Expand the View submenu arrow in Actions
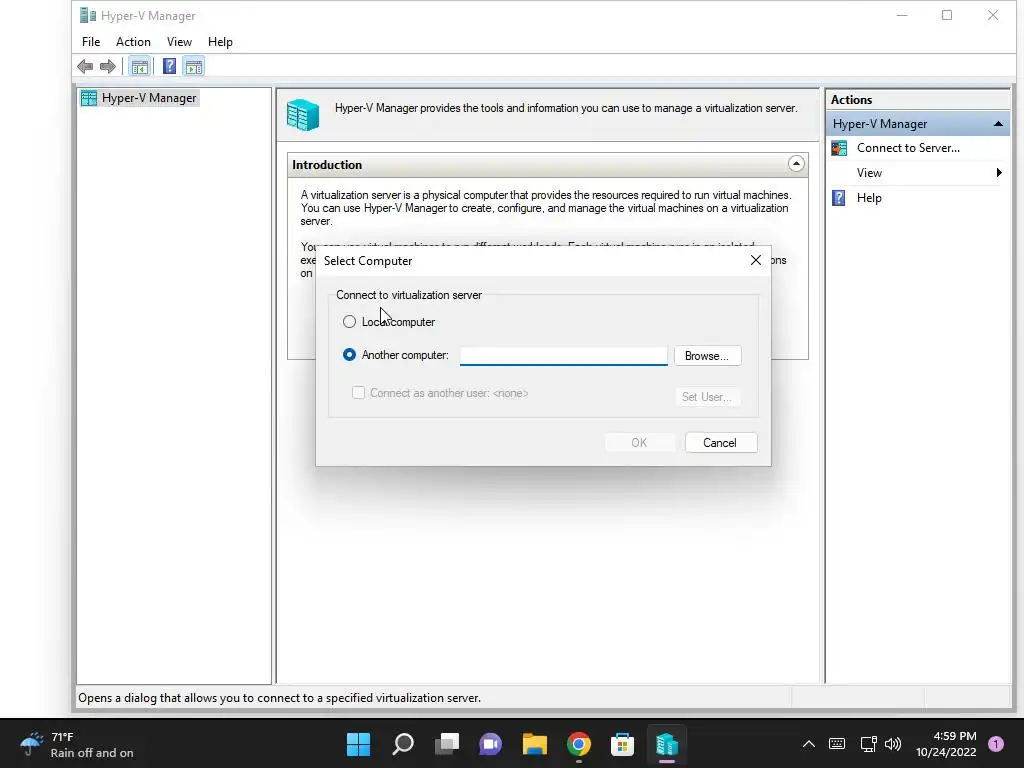Screen dimensions: 1024x768 [999, 173]
